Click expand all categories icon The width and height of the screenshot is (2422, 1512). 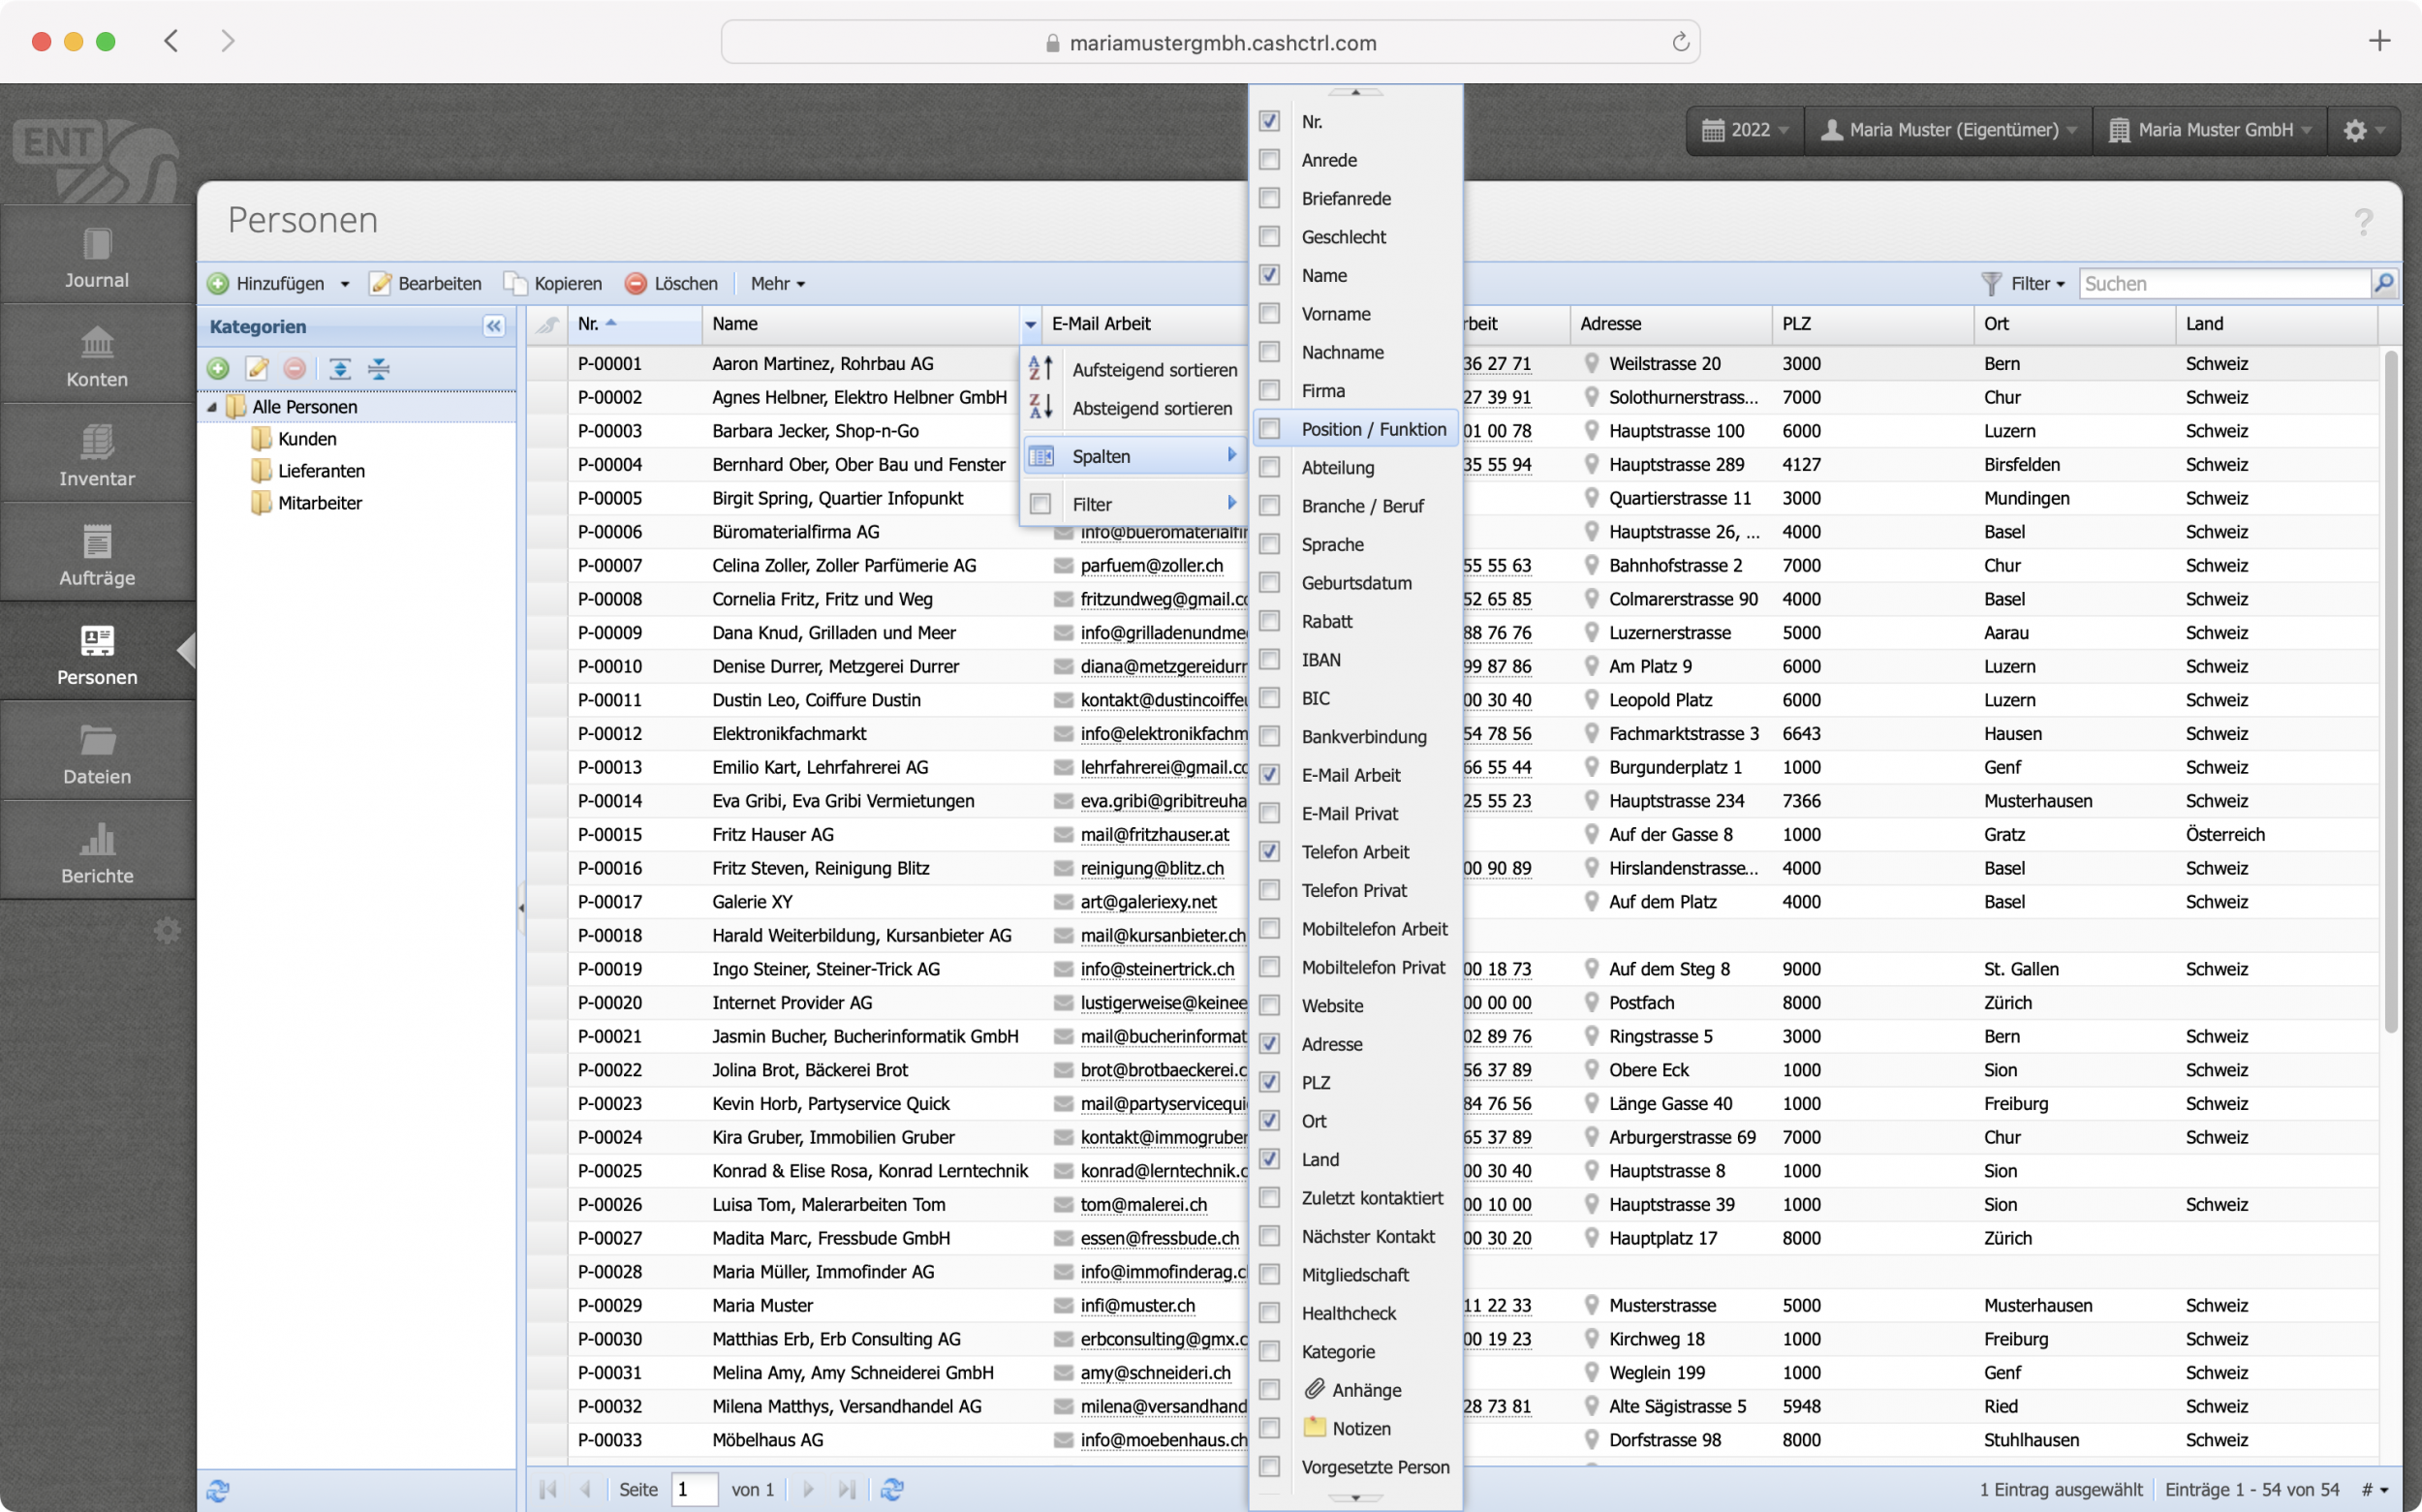point(340,368)
